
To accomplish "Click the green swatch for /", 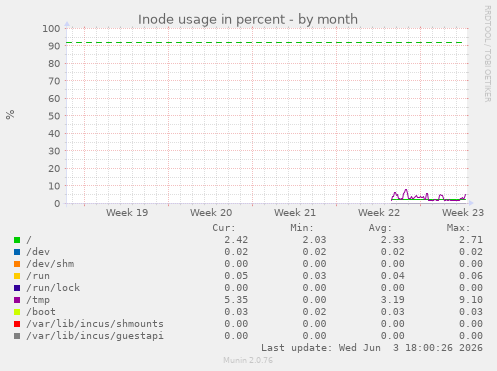I will 17,240.
